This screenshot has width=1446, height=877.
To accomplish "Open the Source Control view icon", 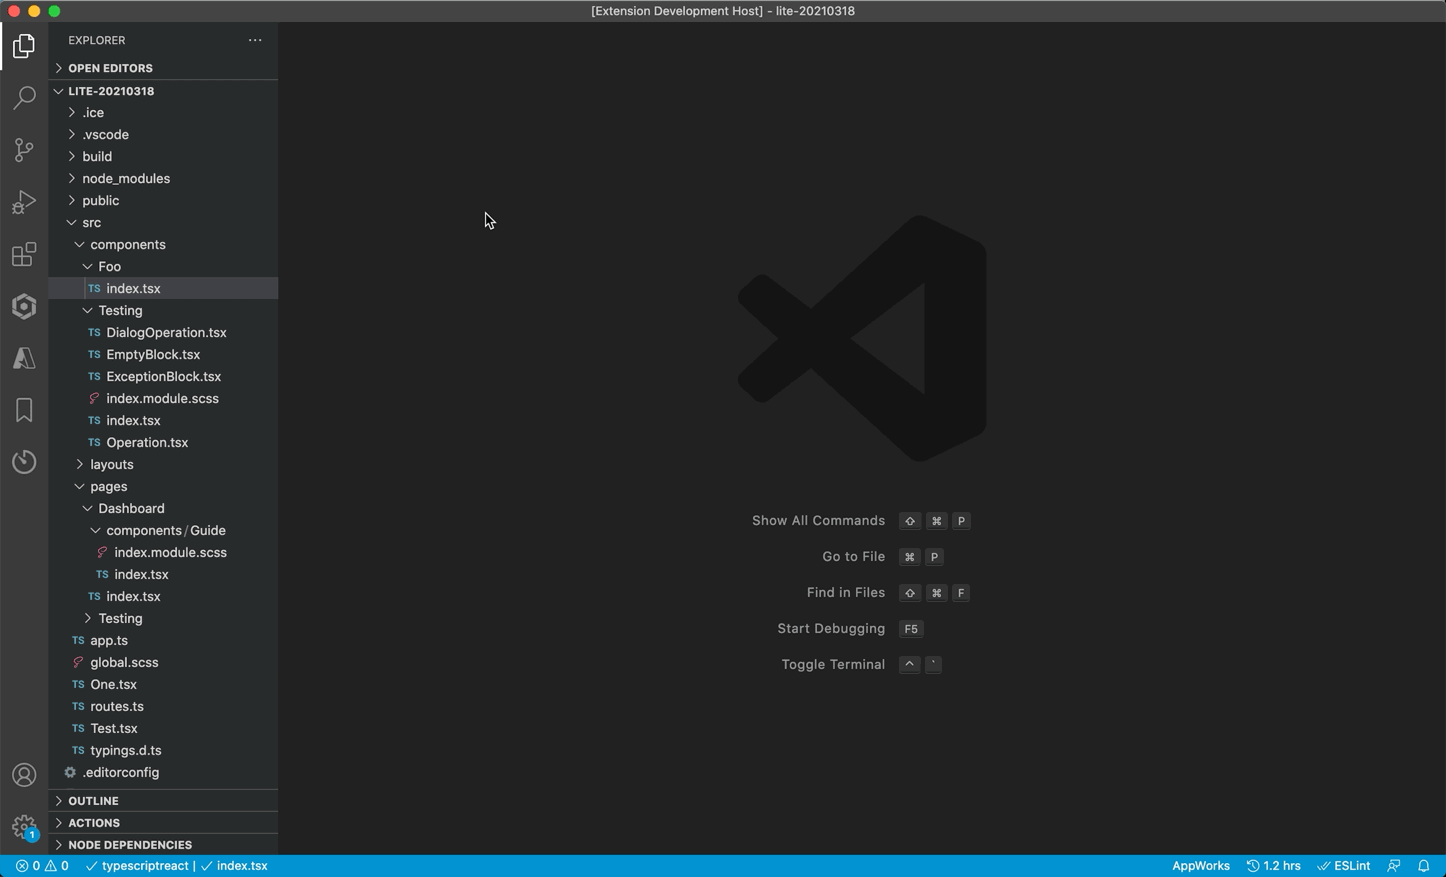I will tap(24, 150).
